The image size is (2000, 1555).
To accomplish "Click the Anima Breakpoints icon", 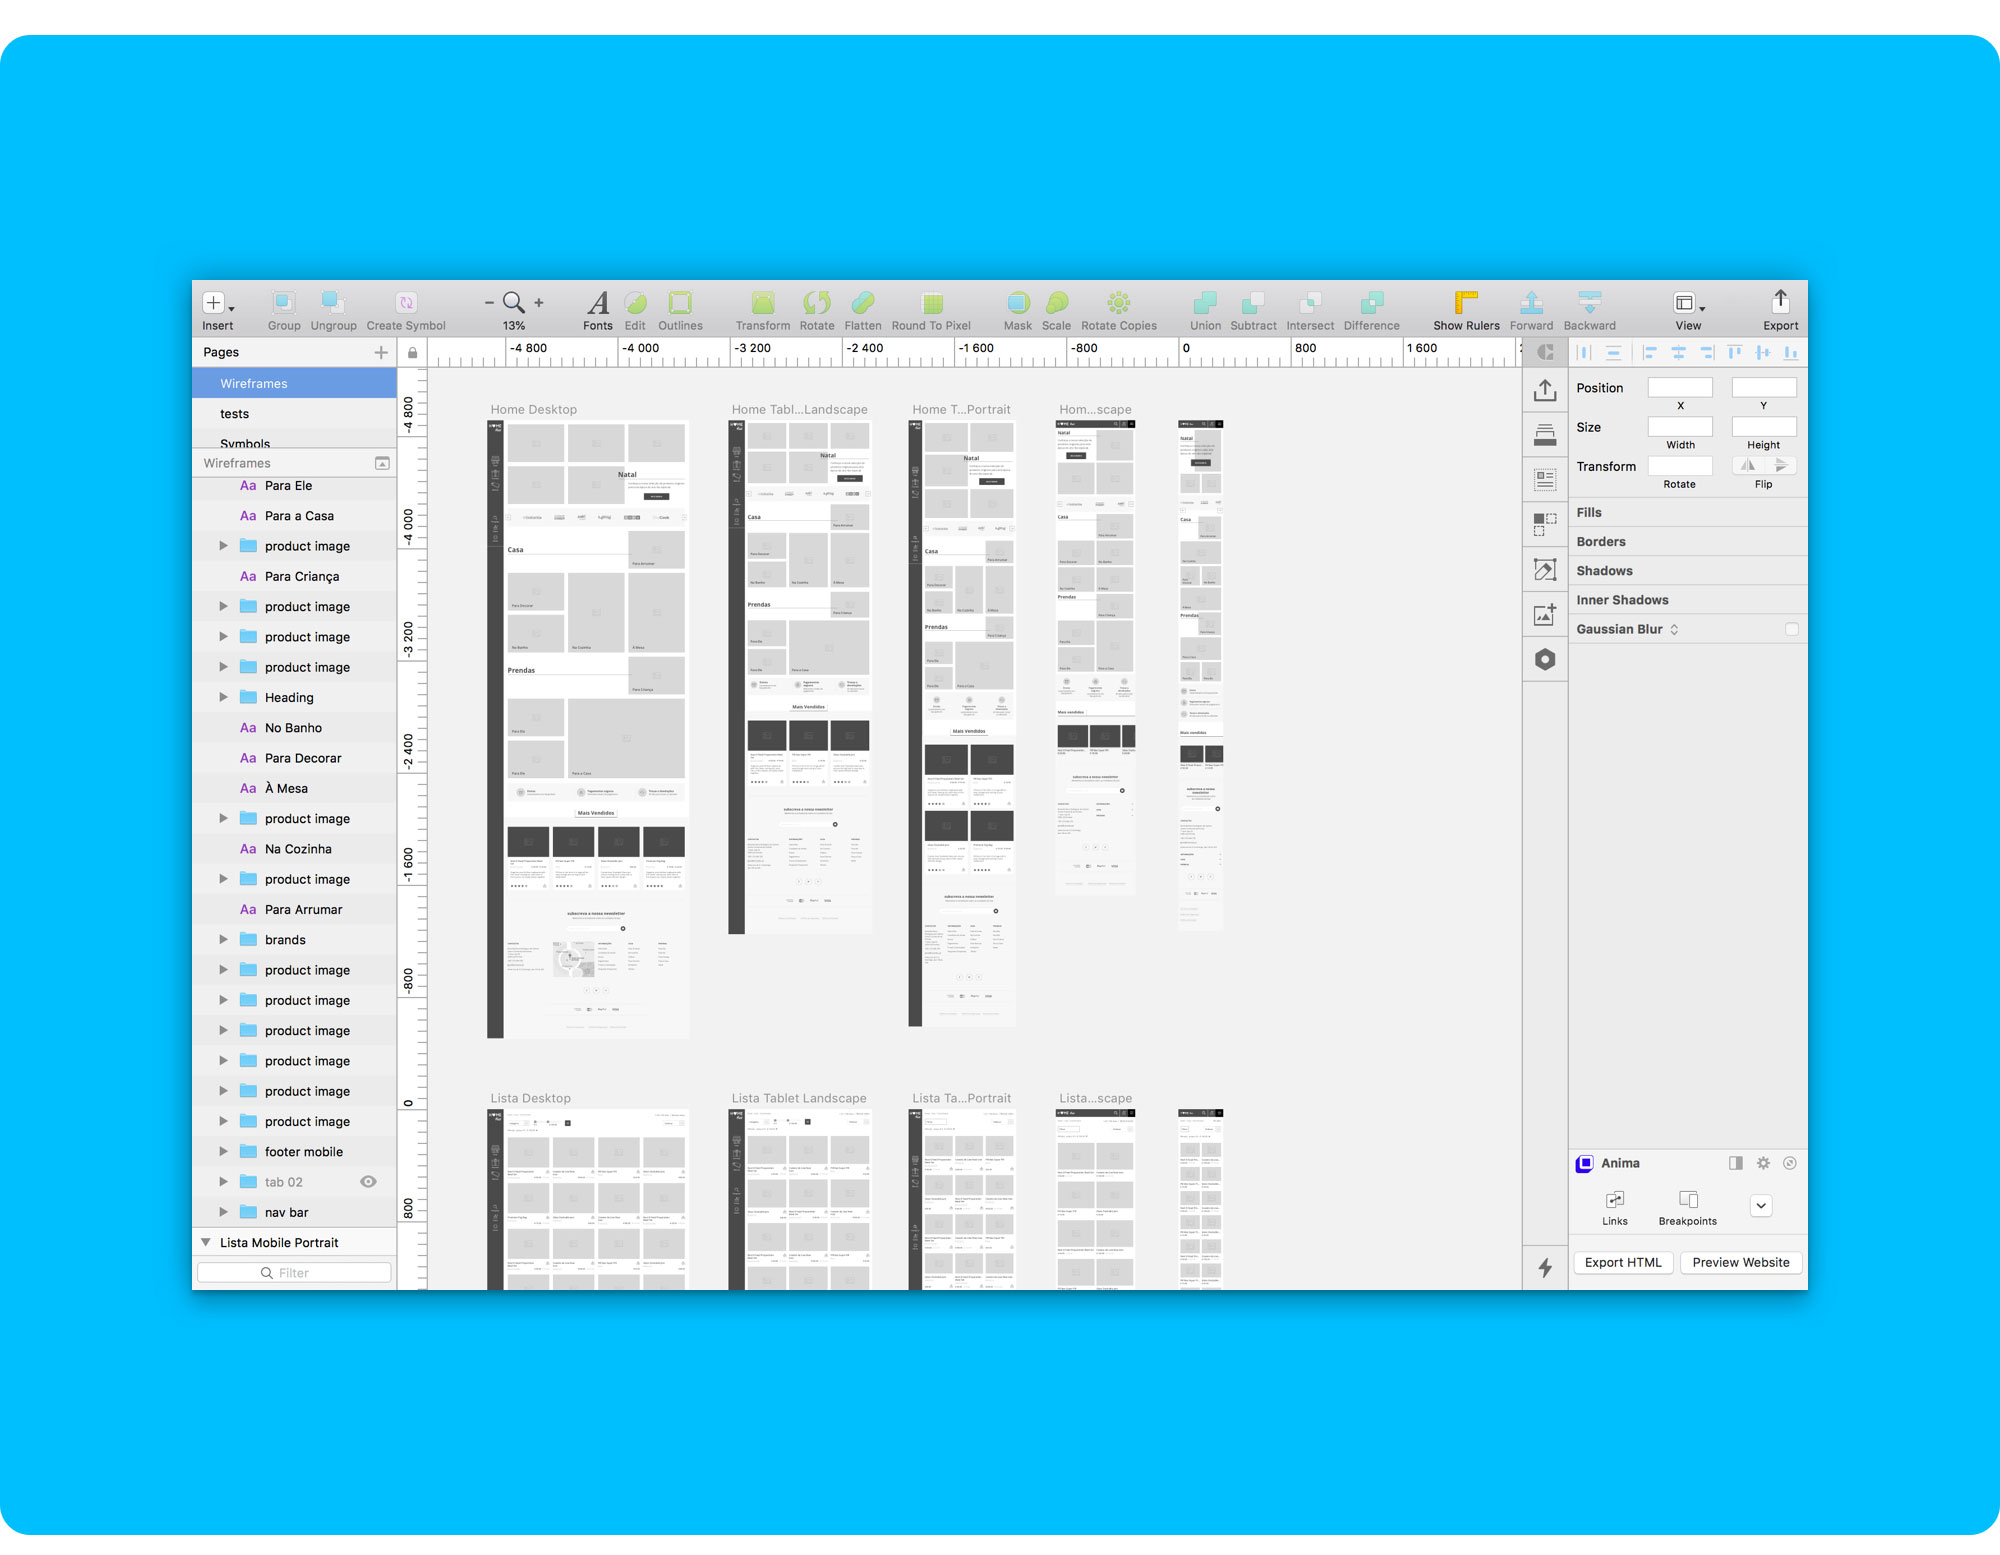I will pyautogui.click(x=1688, y=1200).
